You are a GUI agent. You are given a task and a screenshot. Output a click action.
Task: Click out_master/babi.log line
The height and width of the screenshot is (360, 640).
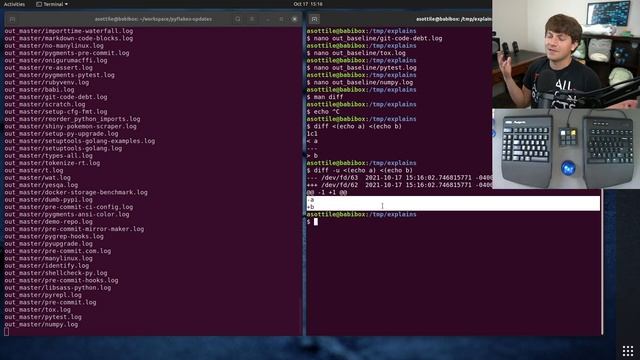coord(40,90)
